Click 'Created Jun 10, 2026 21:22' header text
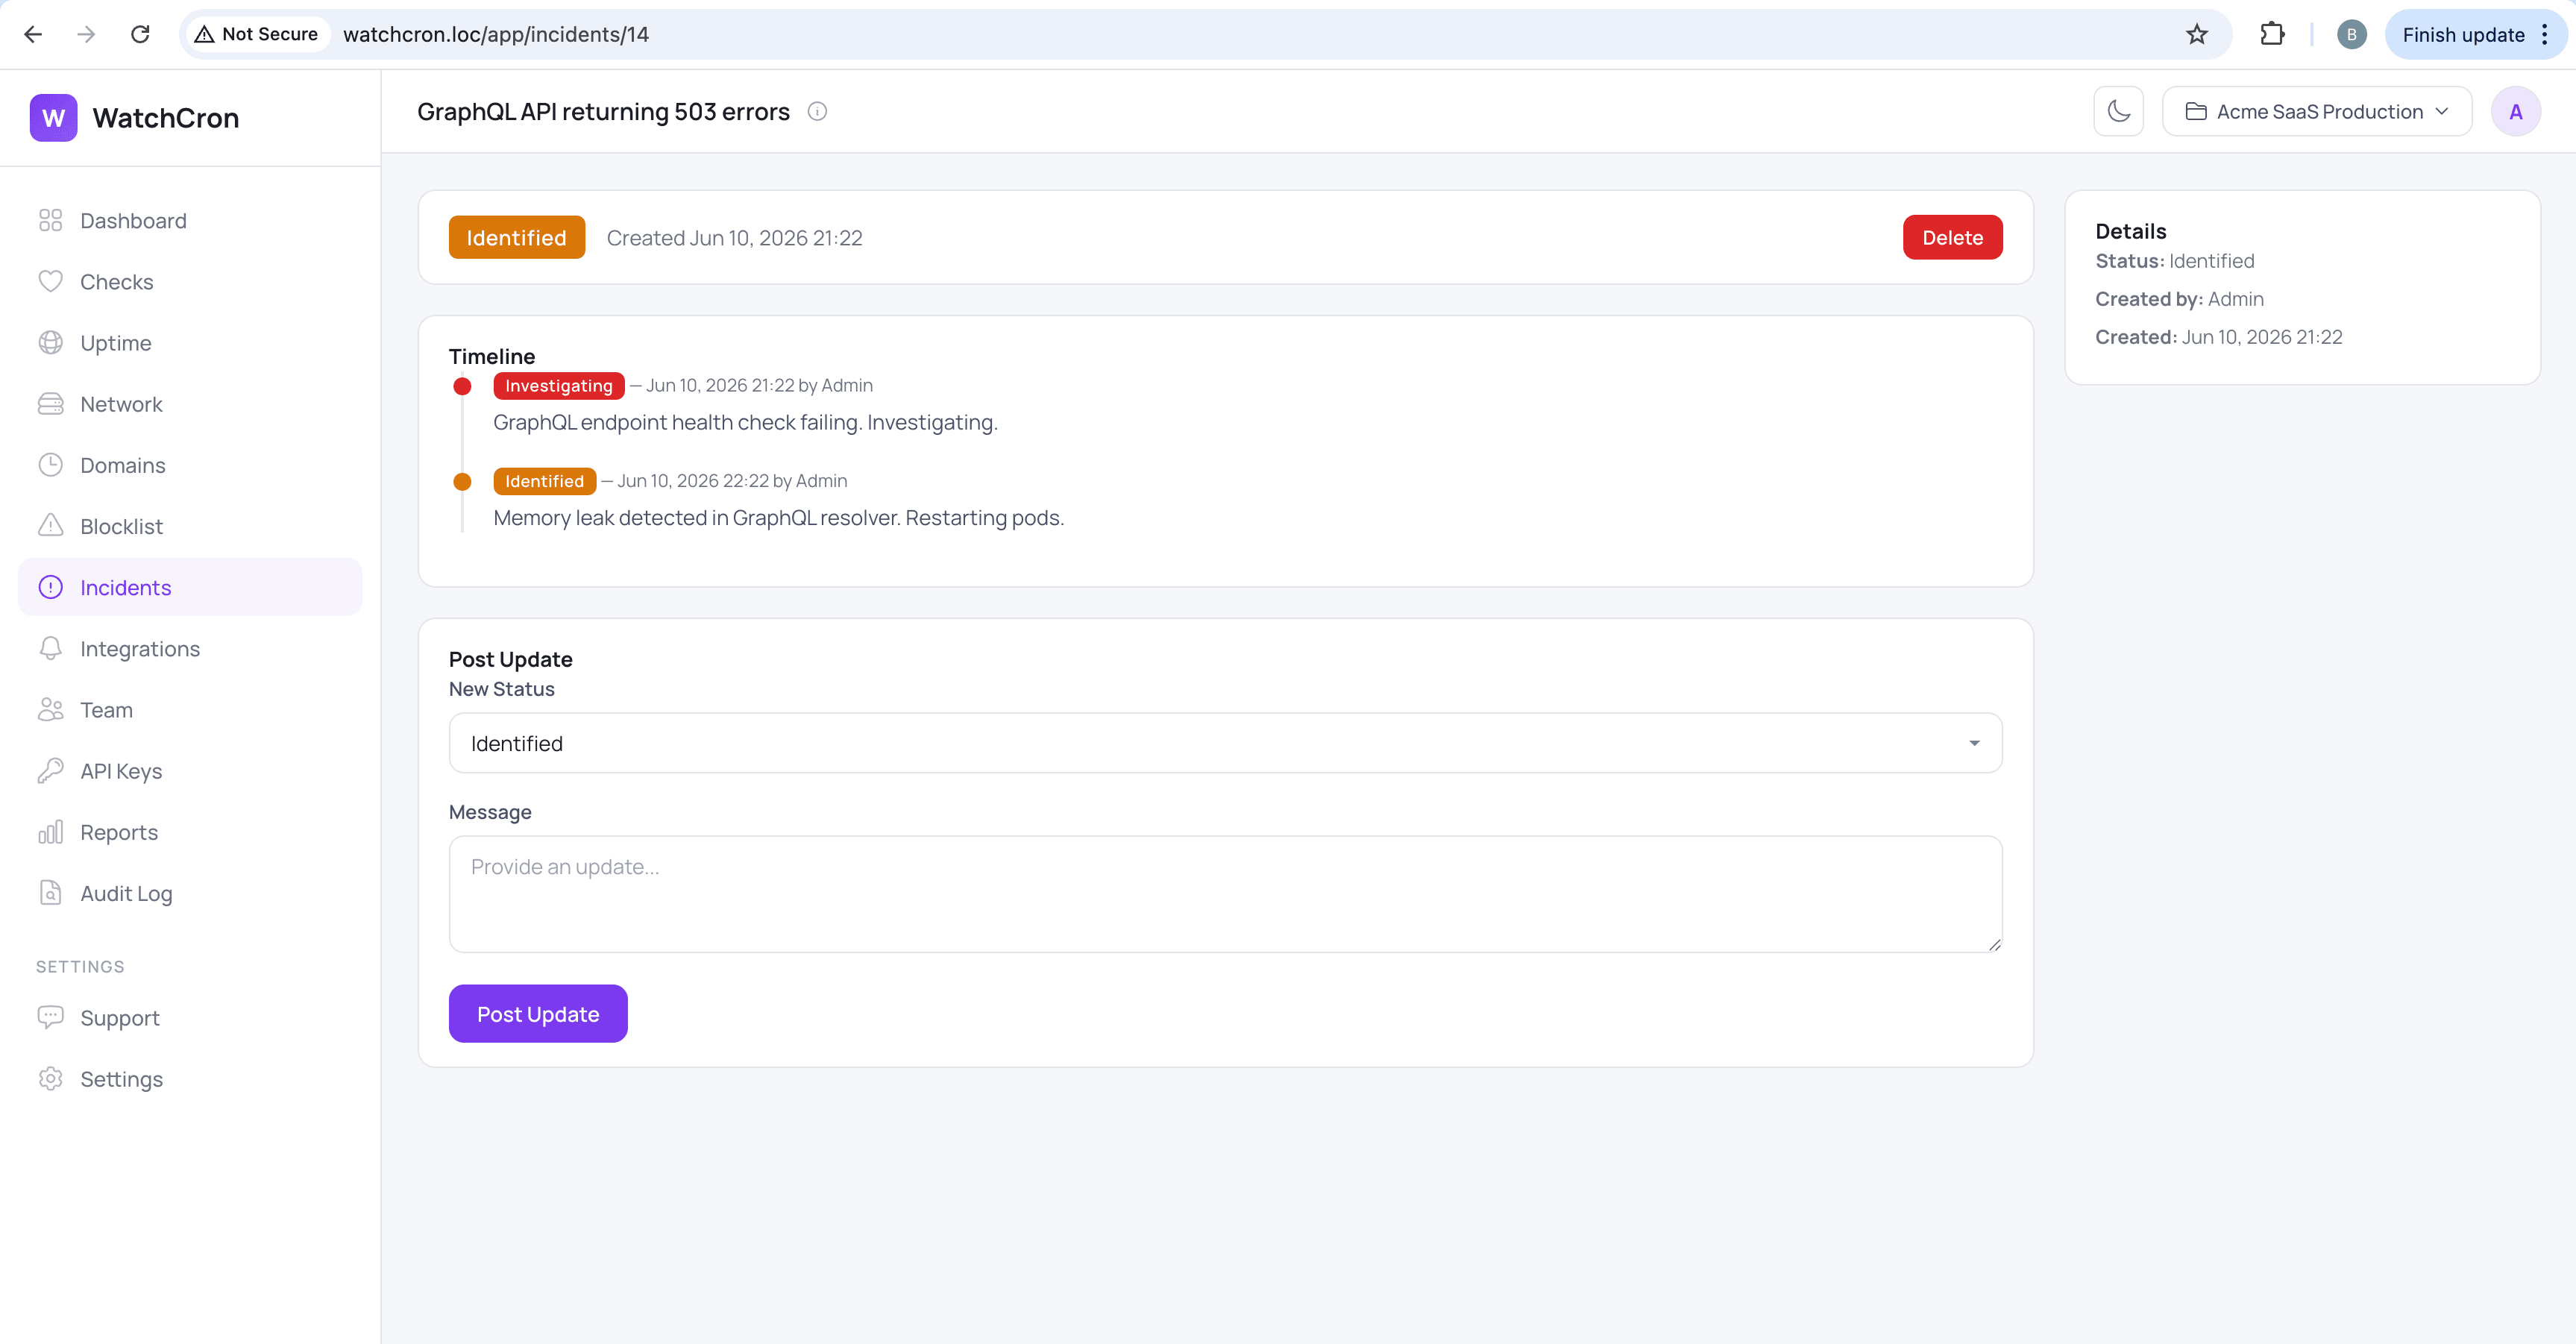2576x1344 pixels. coord(734,237)
